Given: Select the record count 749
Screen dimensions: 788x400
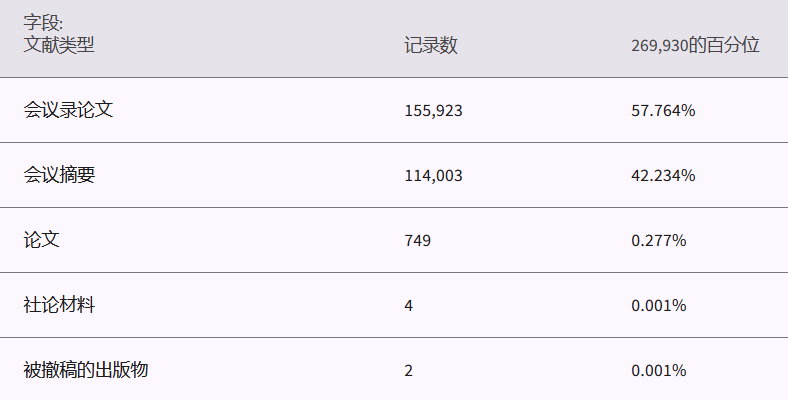Looking at the screenshot, I should (x=418, y=240).
